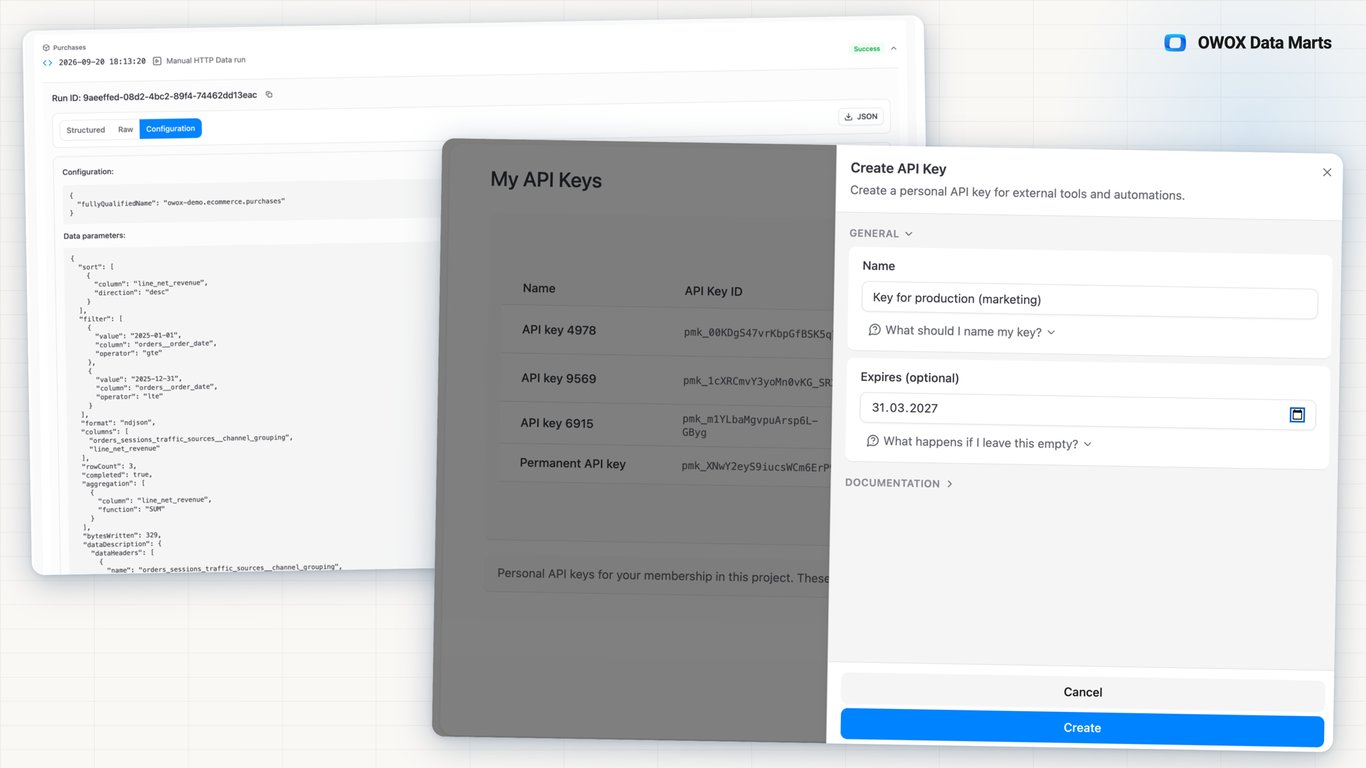Expand the What should I name my key hint
Screen dimensions: 1366x768
962,331
